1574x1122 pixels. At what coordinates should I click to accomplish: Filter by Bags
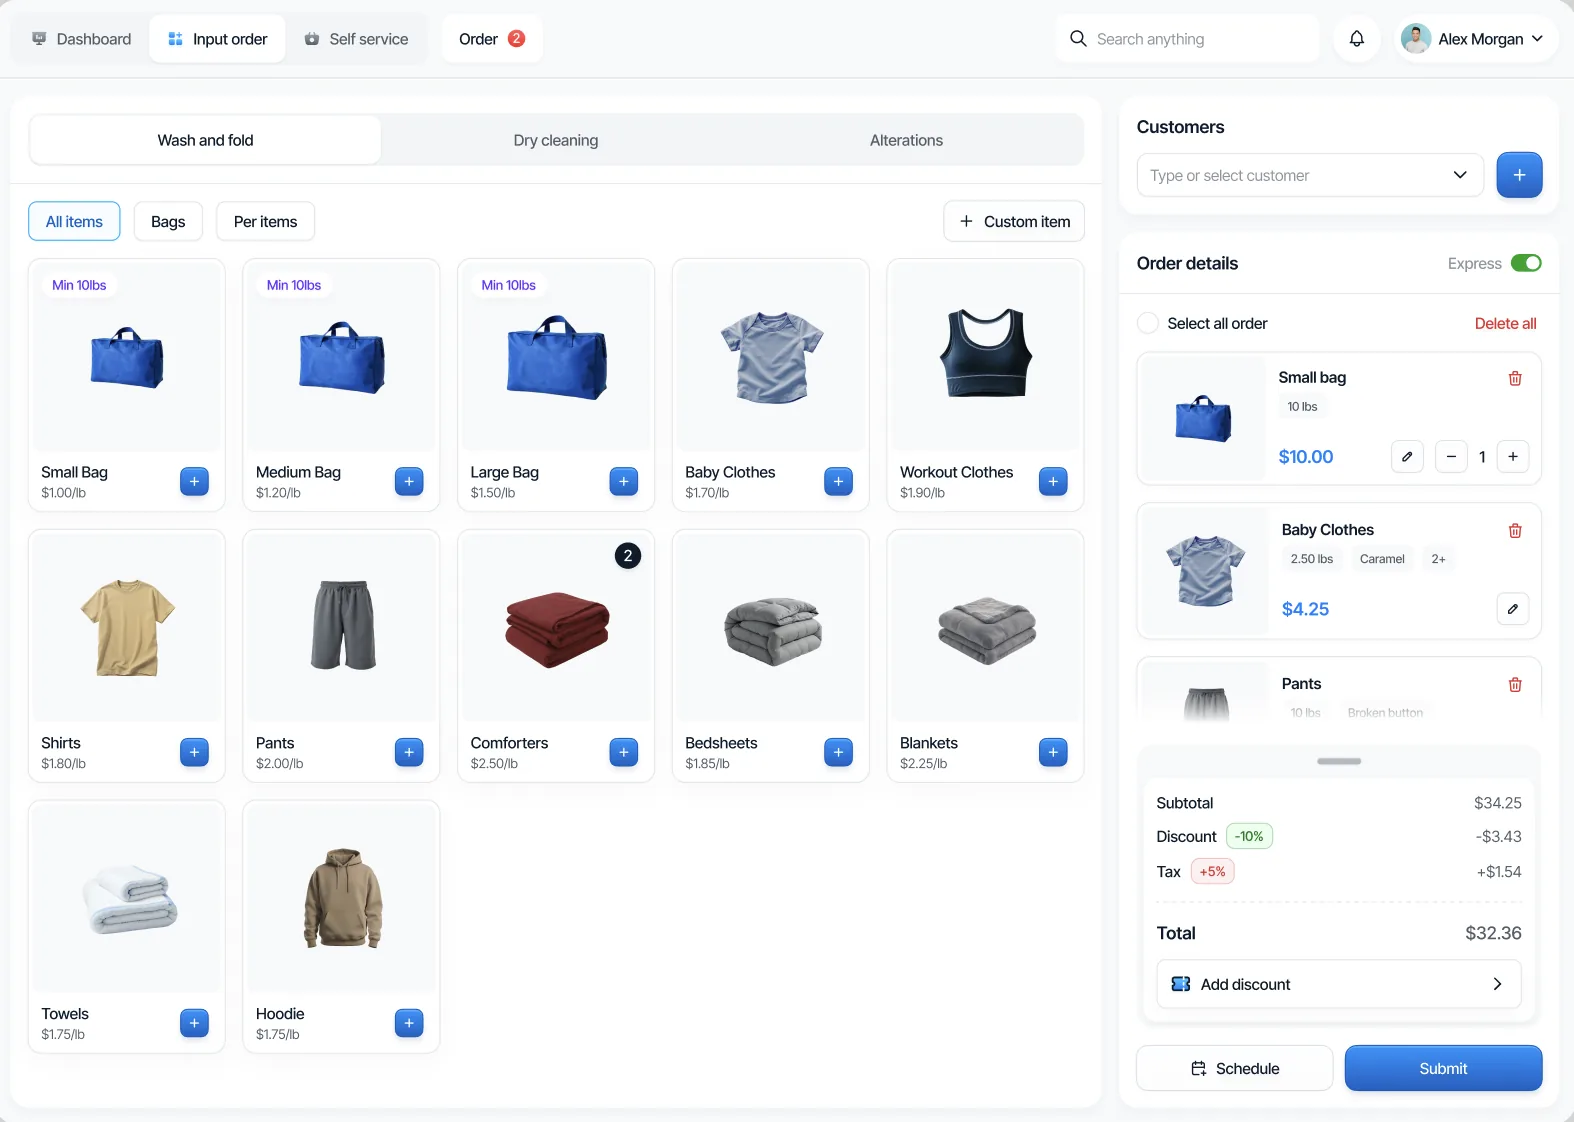tap(168, 222)
